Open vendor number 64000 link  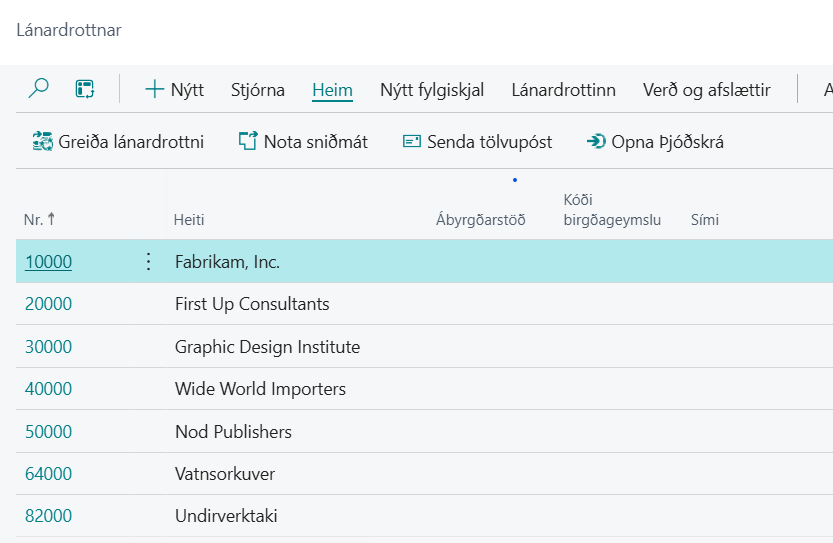pos(48,474)
